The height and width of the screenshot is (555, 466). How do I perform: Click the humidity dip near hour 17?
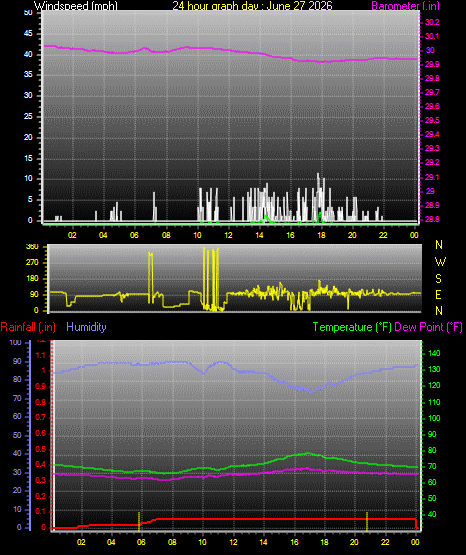click(311, 391)
